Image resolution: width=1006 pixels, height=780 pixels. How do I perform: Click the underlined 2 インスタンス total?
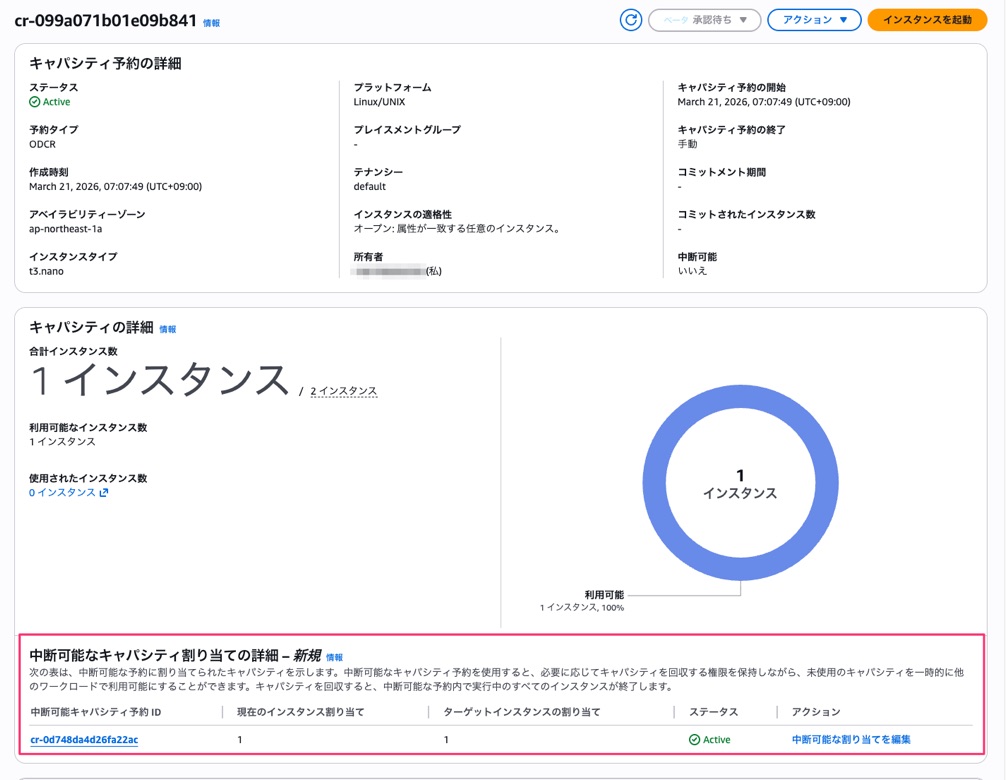(x=343, y=391)
